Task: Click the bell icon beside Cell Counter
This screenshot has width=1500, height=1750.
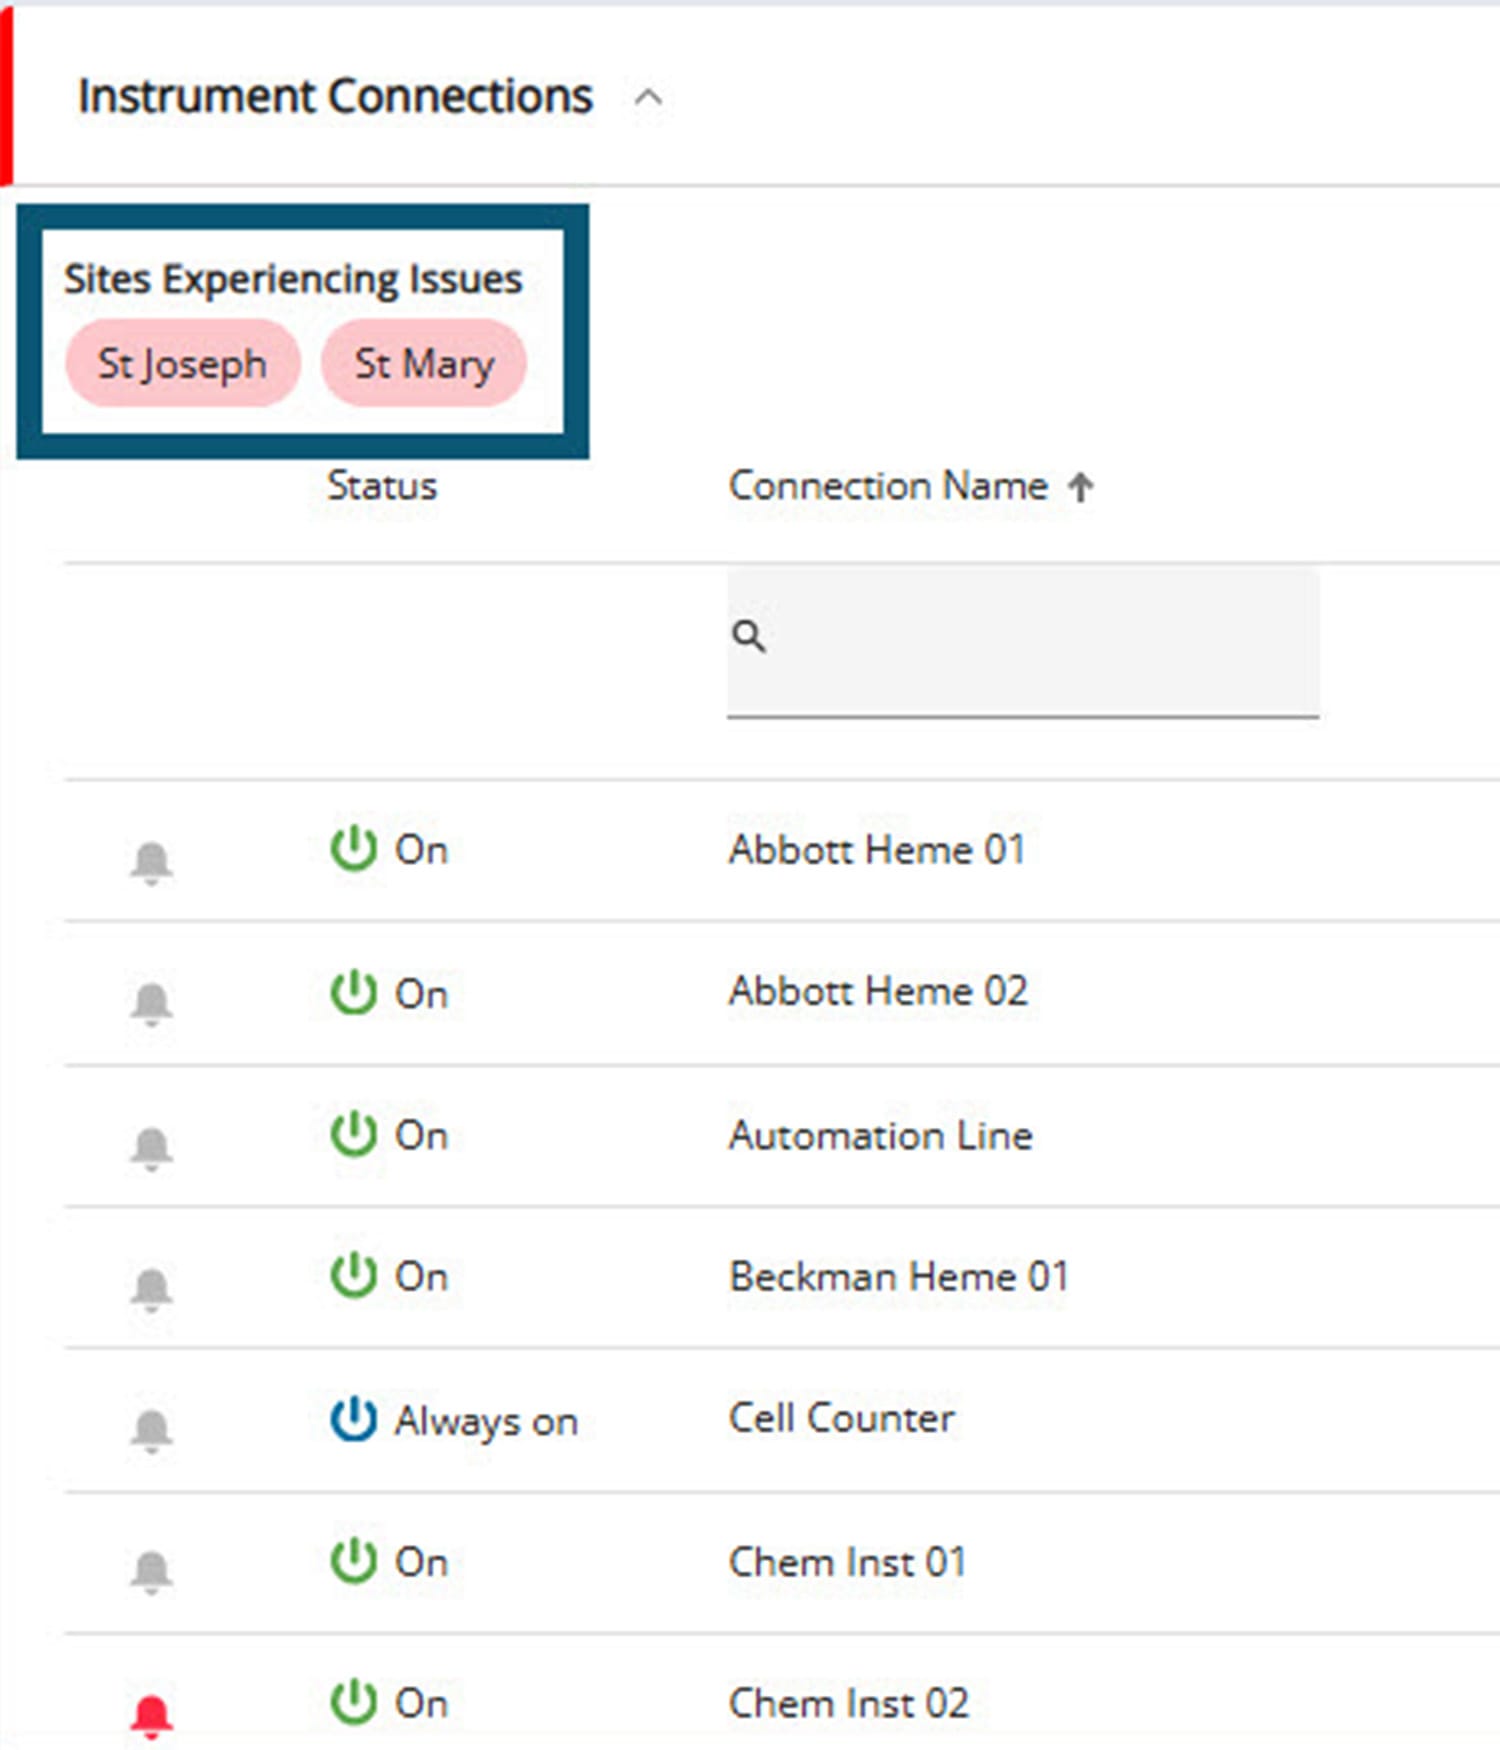Action: tap(151, 1429)
